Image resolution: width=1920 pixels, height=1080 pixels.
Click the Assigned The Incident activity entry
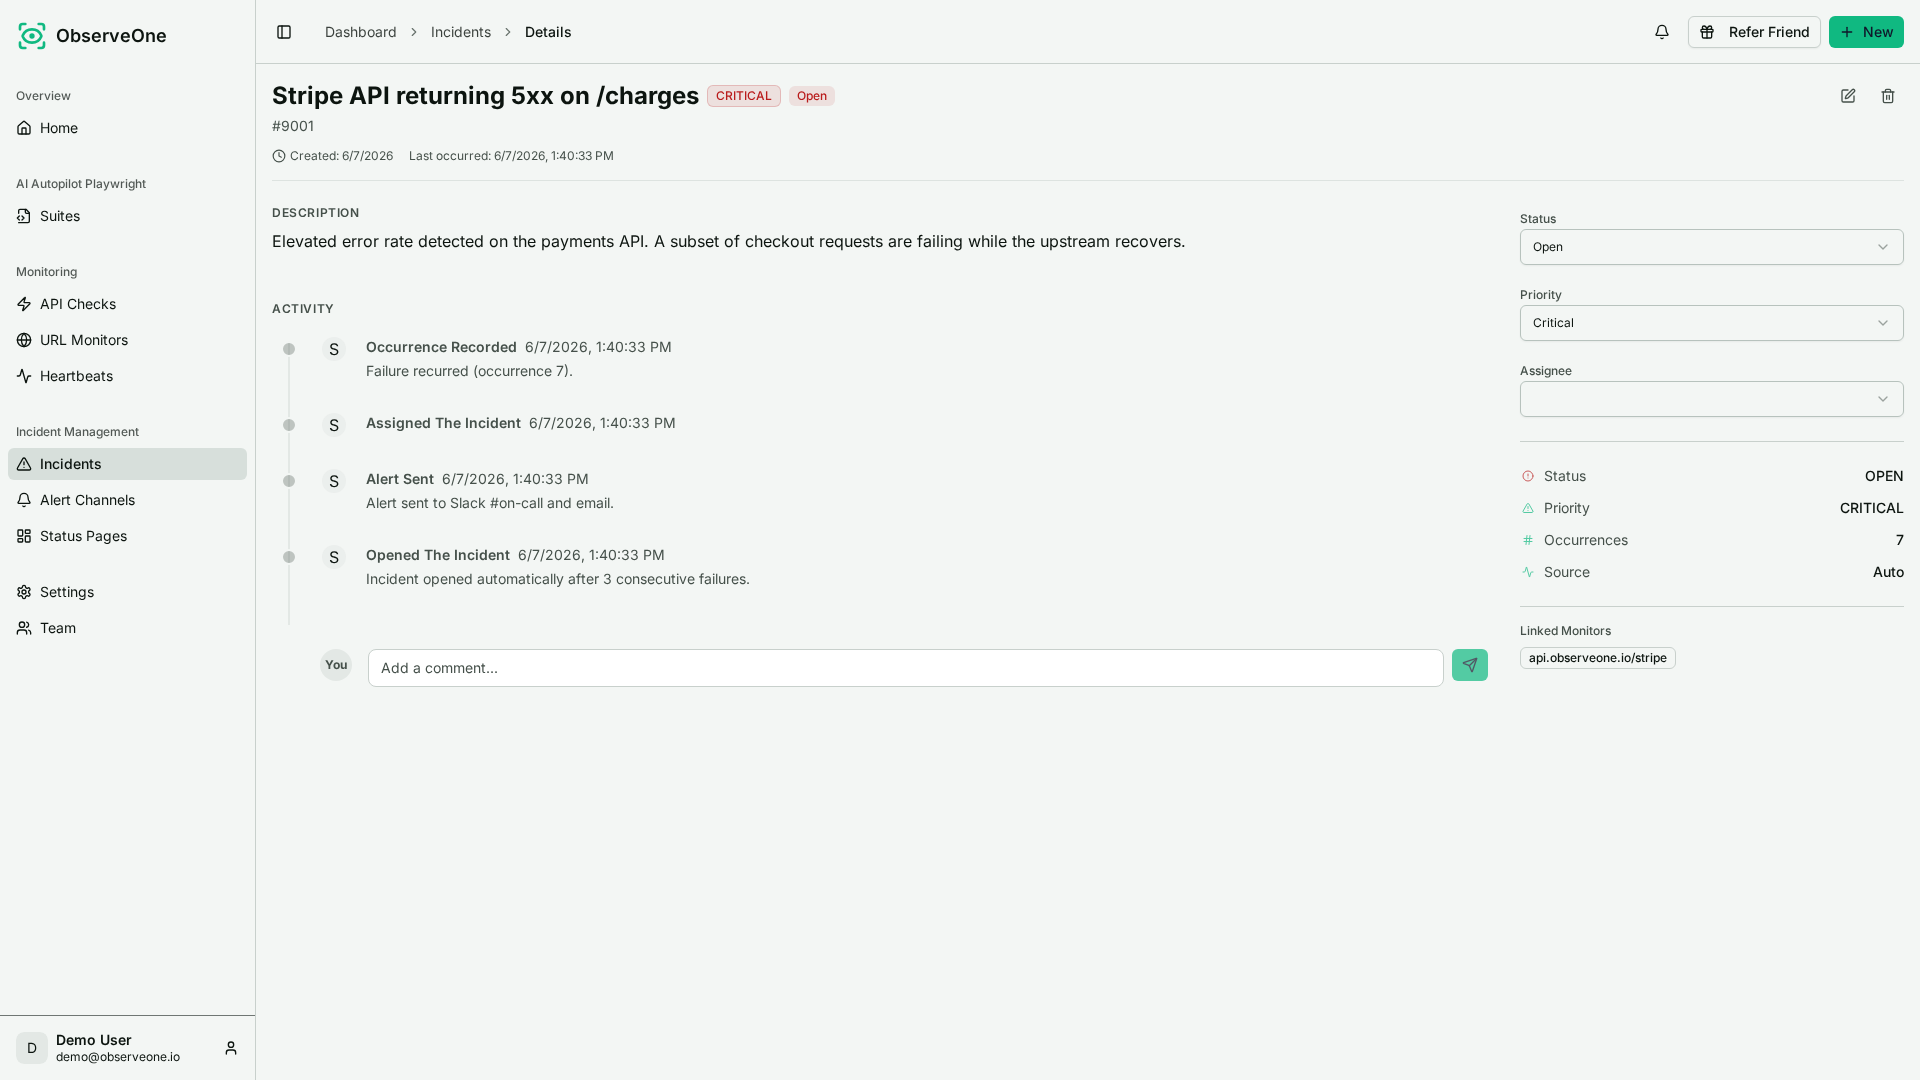[443, 423]
